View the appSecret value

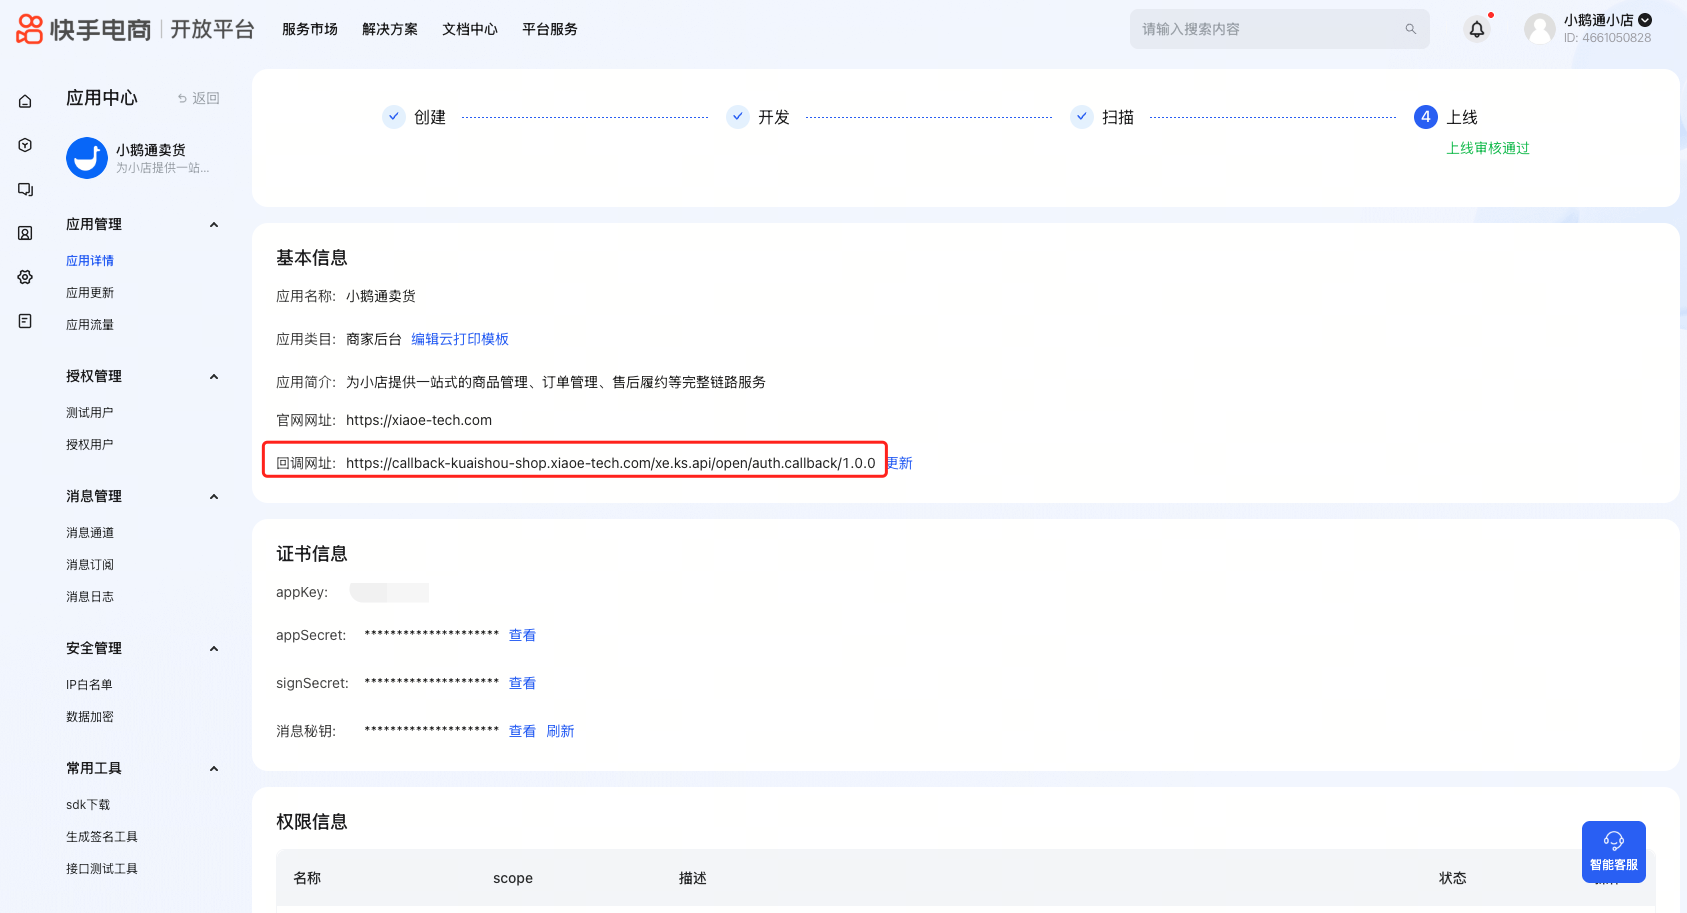(x=522, y=635)
